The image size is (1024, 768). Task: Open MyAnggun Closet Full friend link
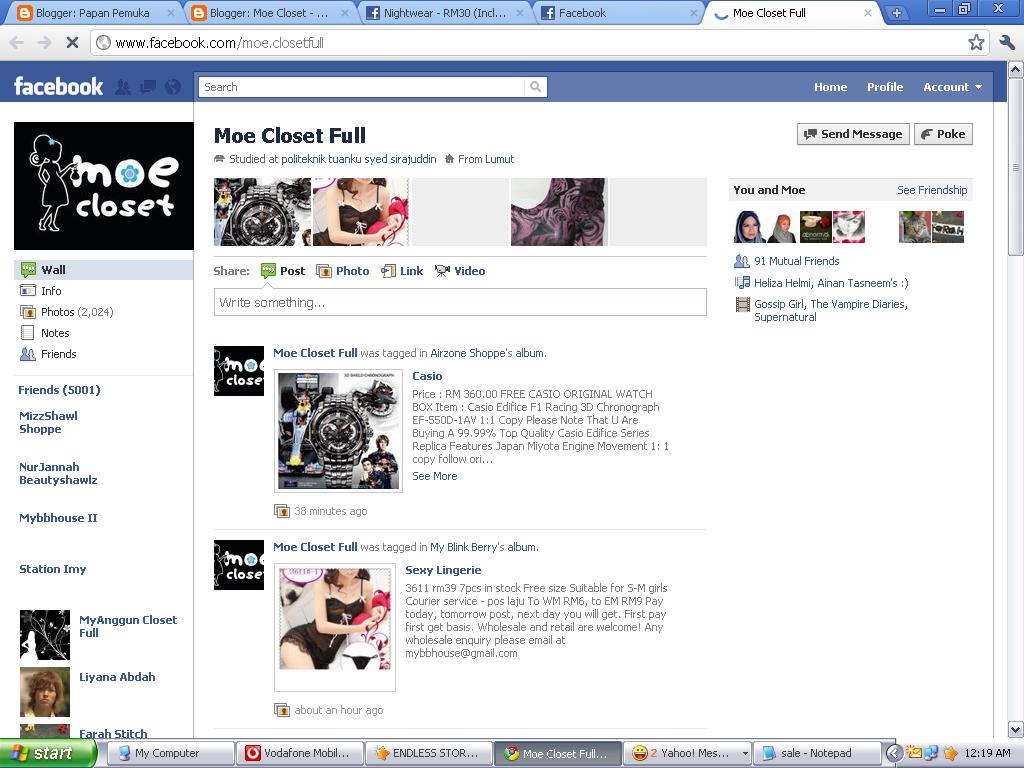tap(128, 626)
